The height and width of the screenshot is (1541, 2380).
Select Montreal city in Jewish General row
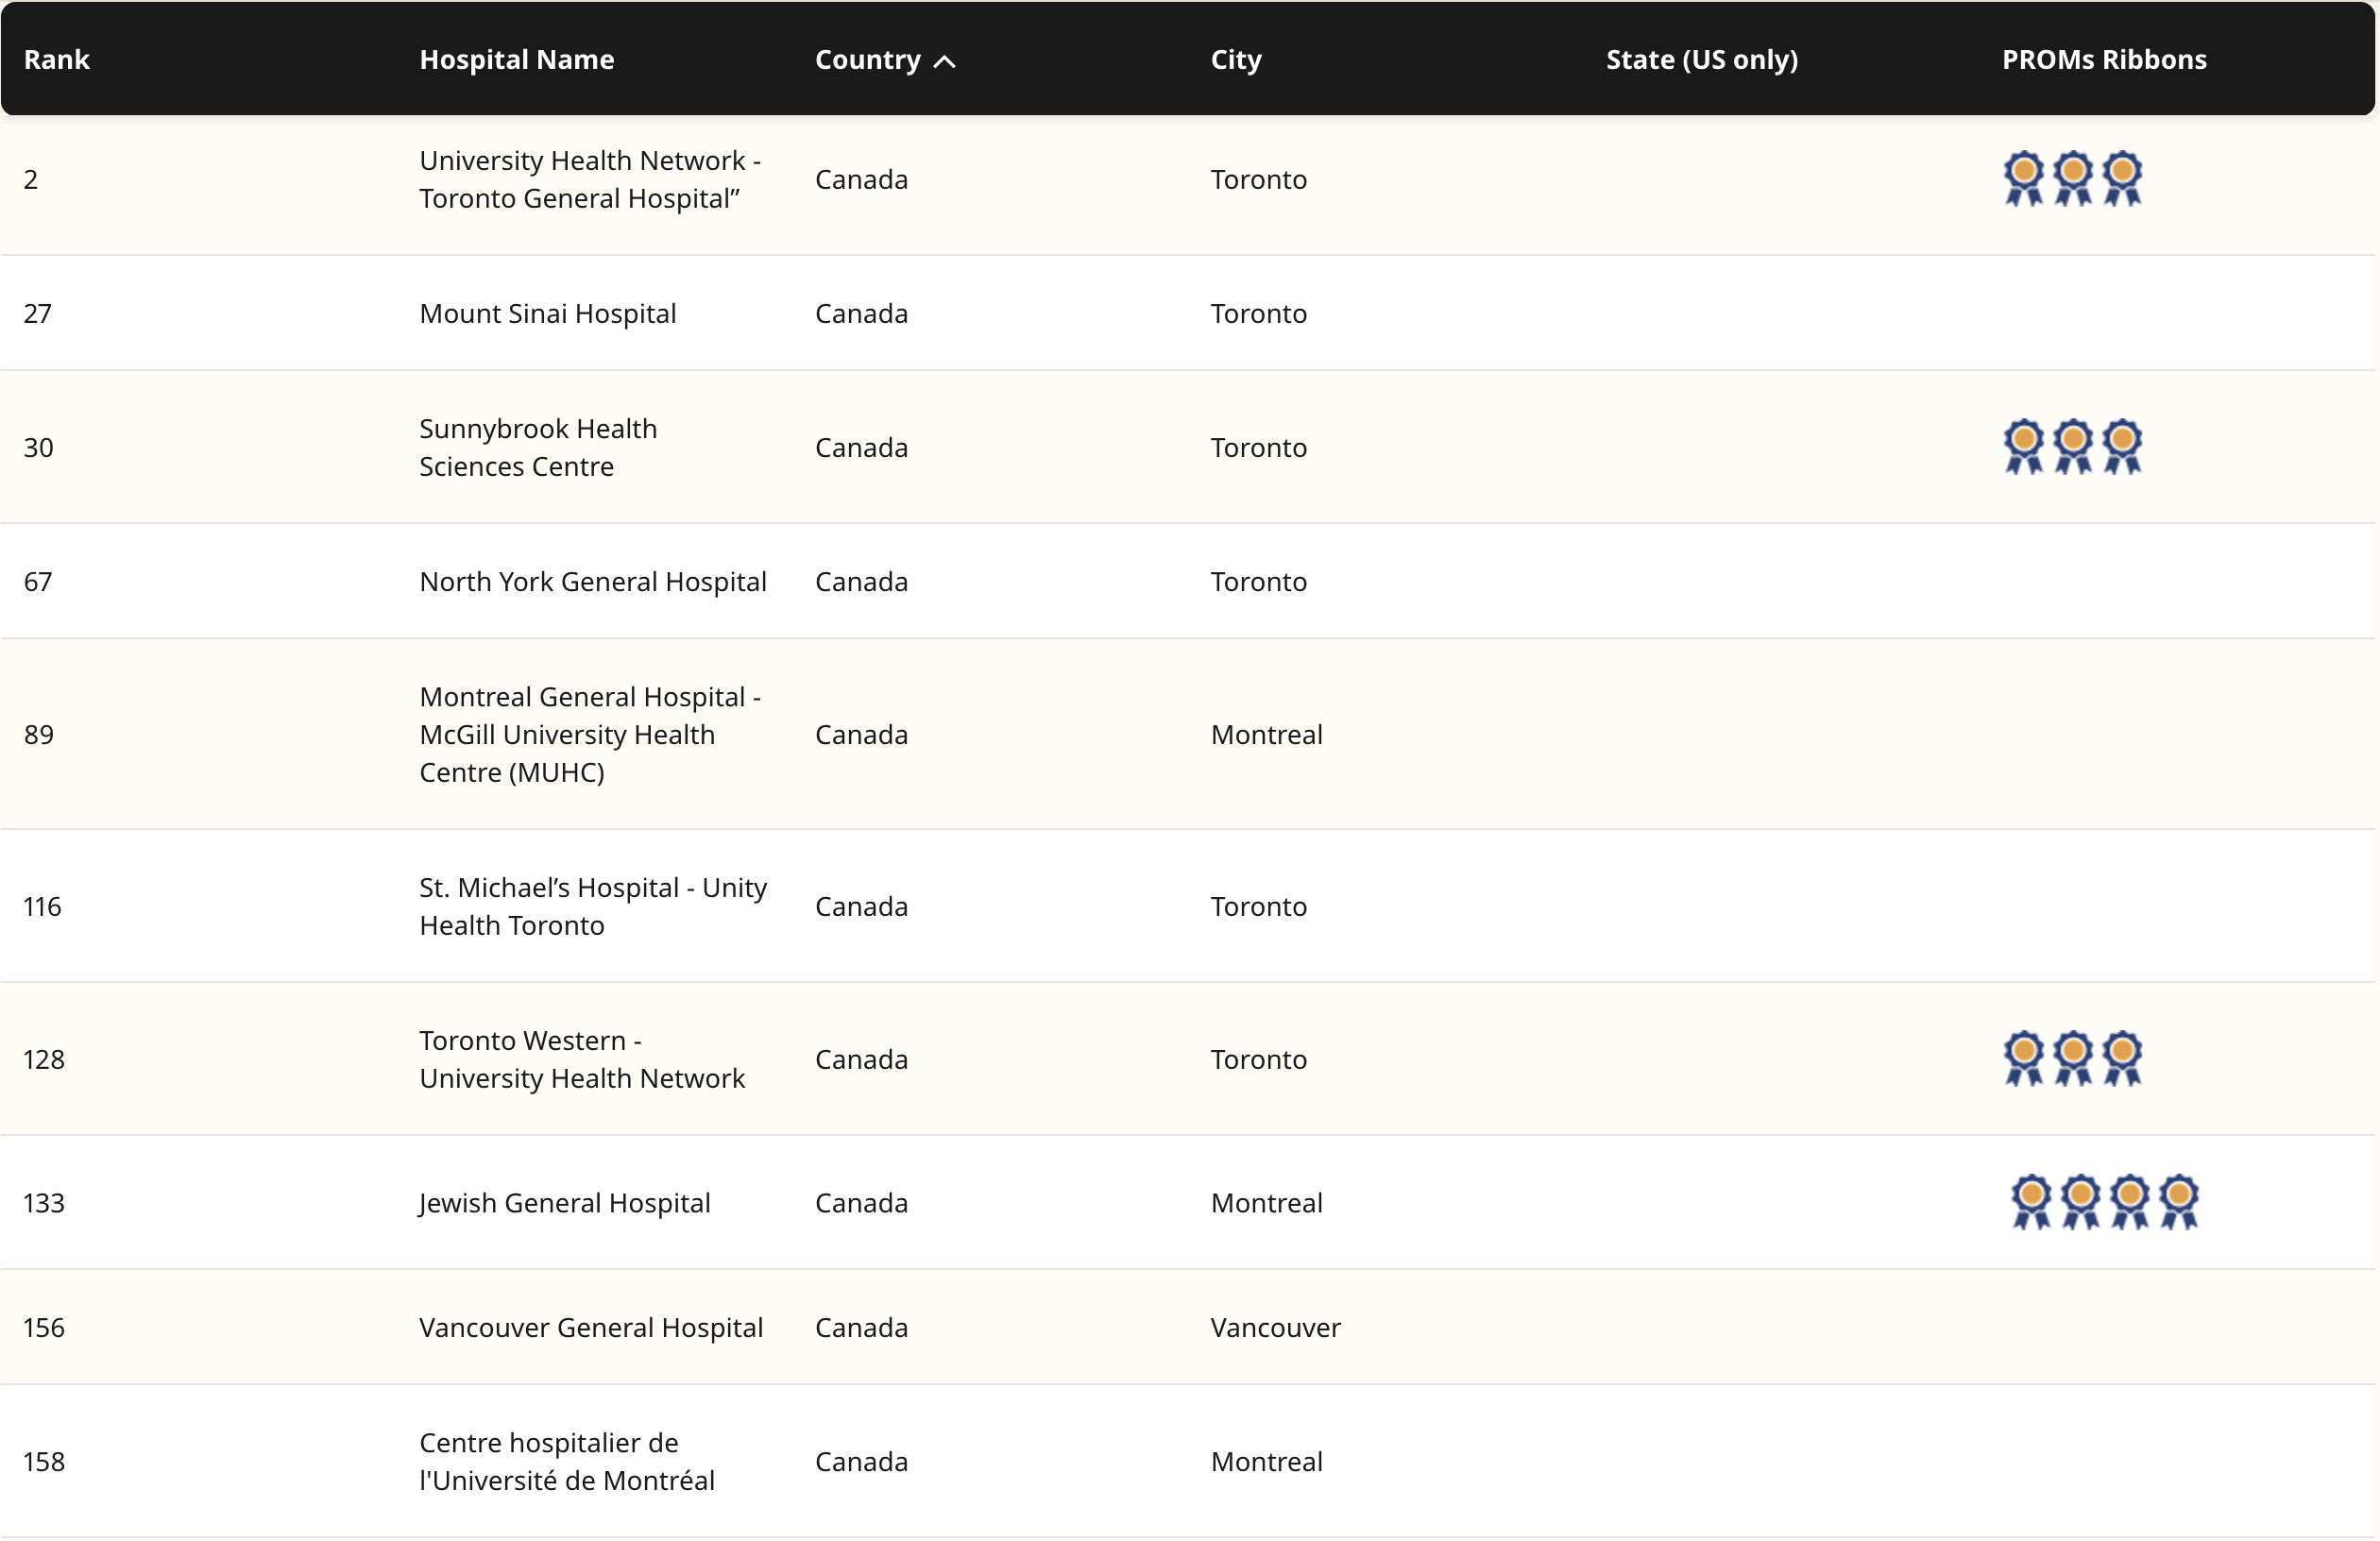1267,1202
